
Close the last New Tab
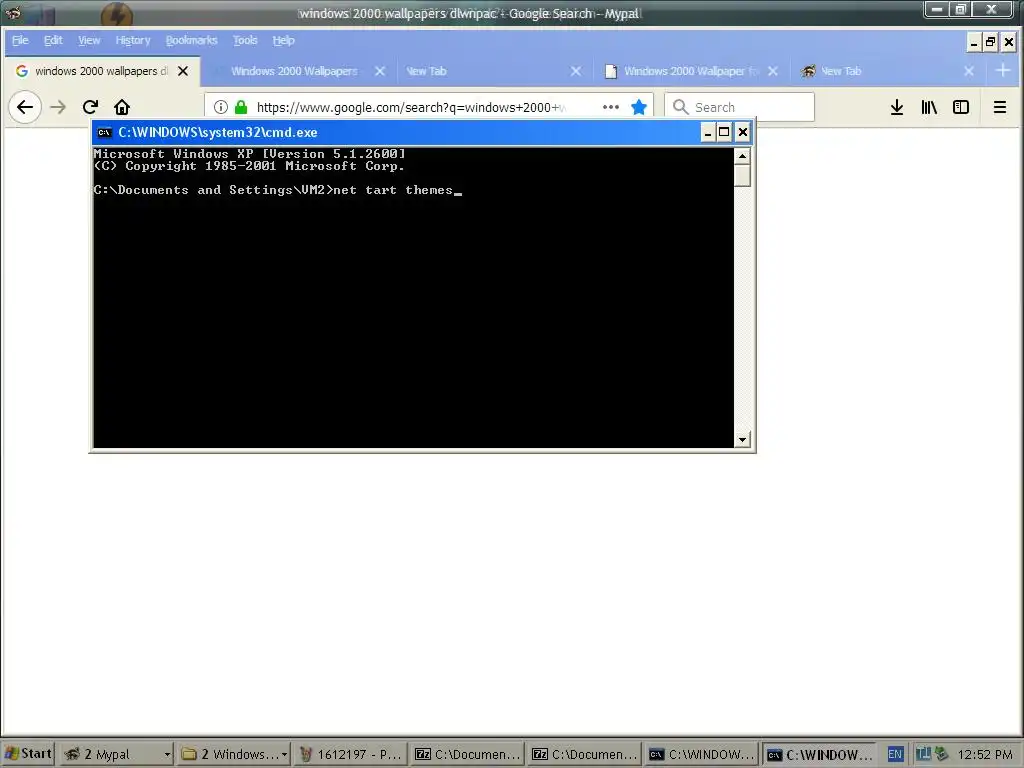click(968, 71)
